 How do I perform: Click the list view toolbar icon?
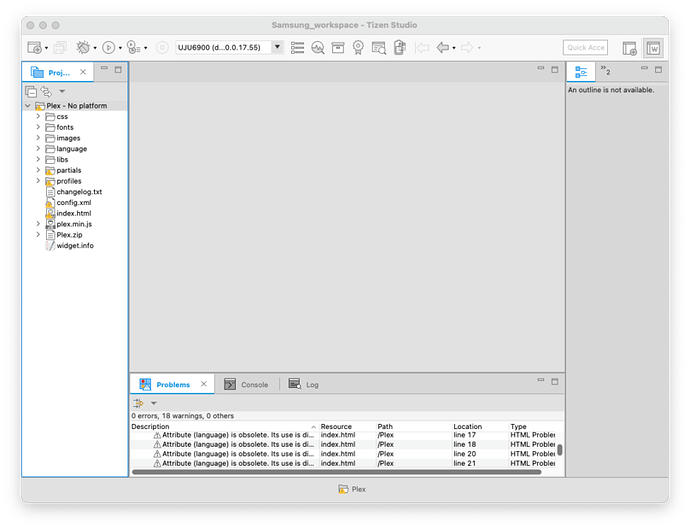(x=297, y=47)
